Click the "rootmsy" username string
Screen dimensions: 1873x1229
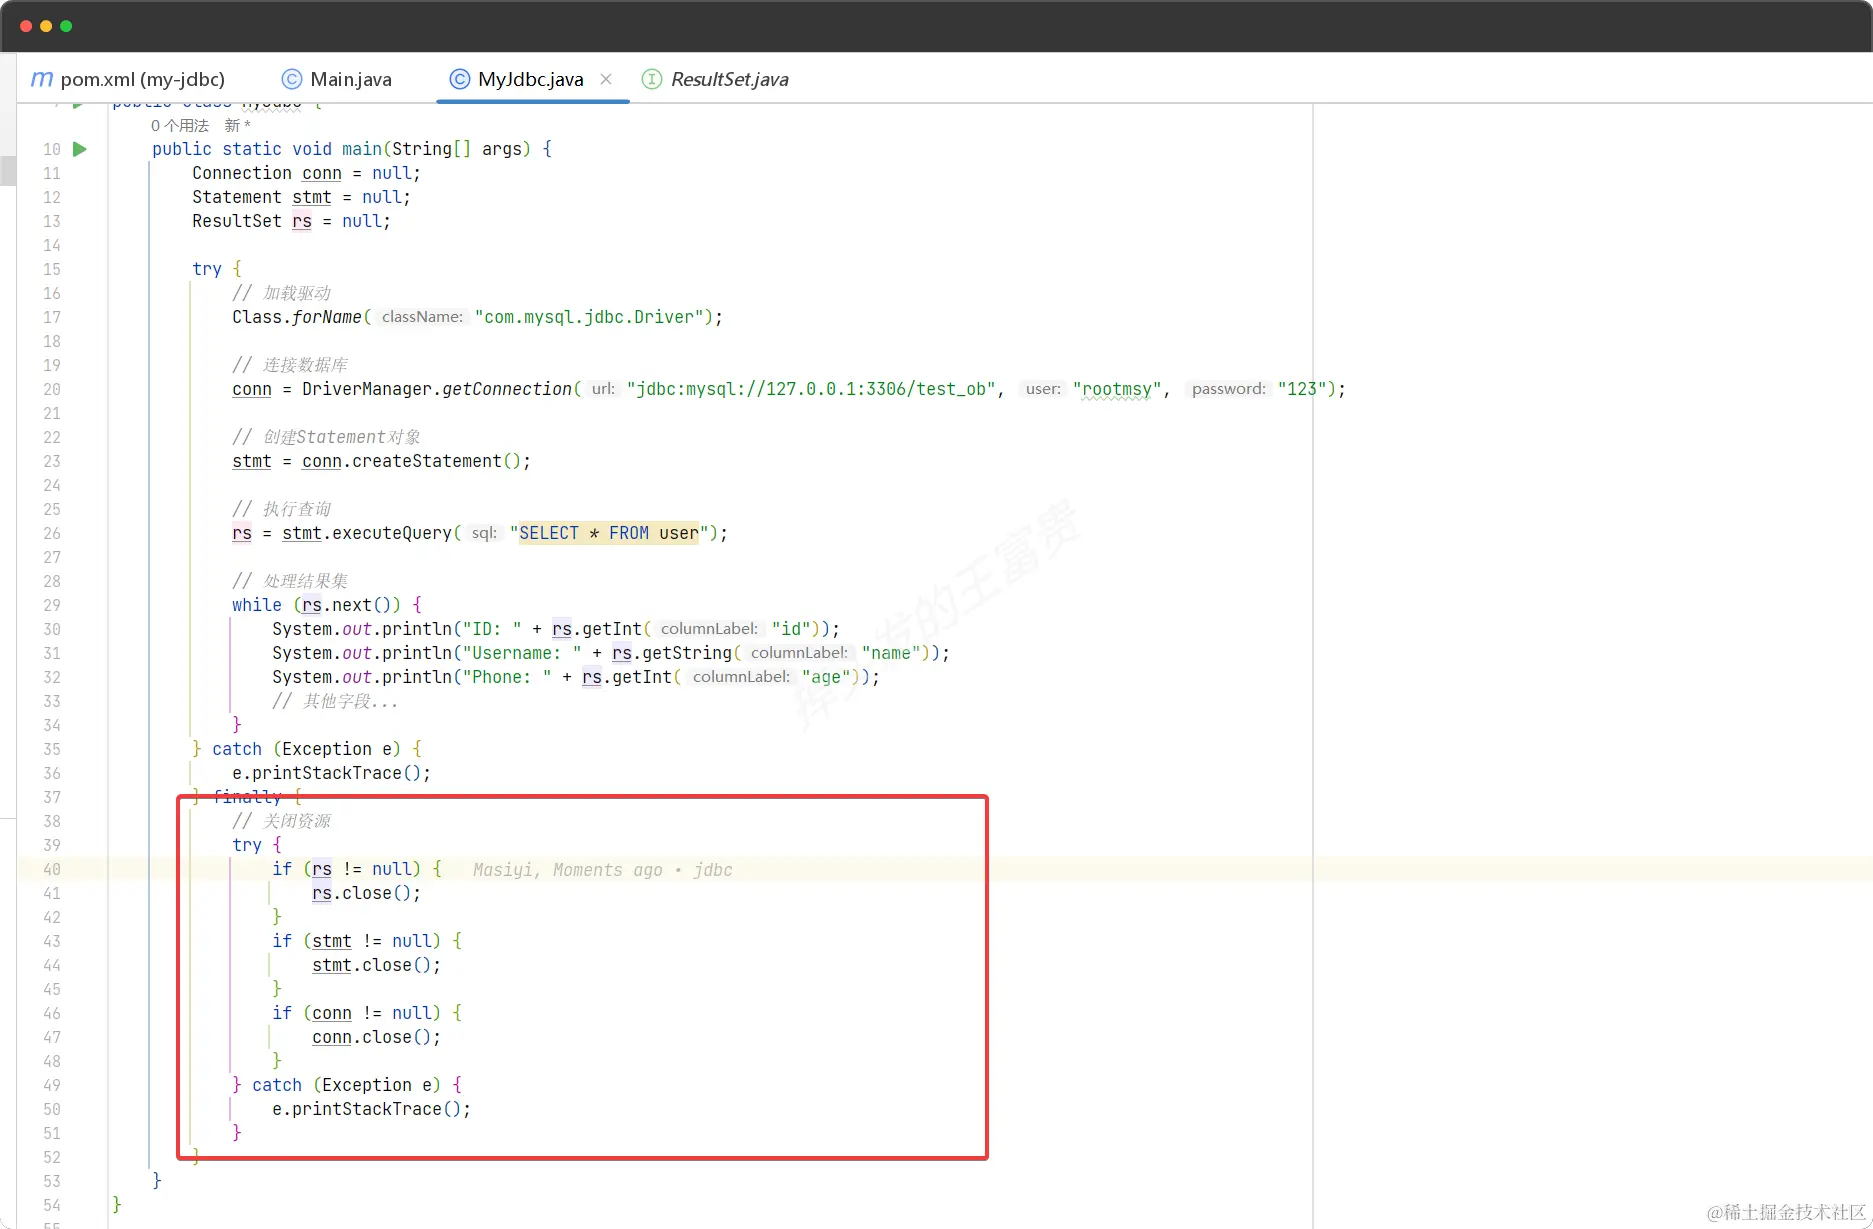pos(1117,389)
